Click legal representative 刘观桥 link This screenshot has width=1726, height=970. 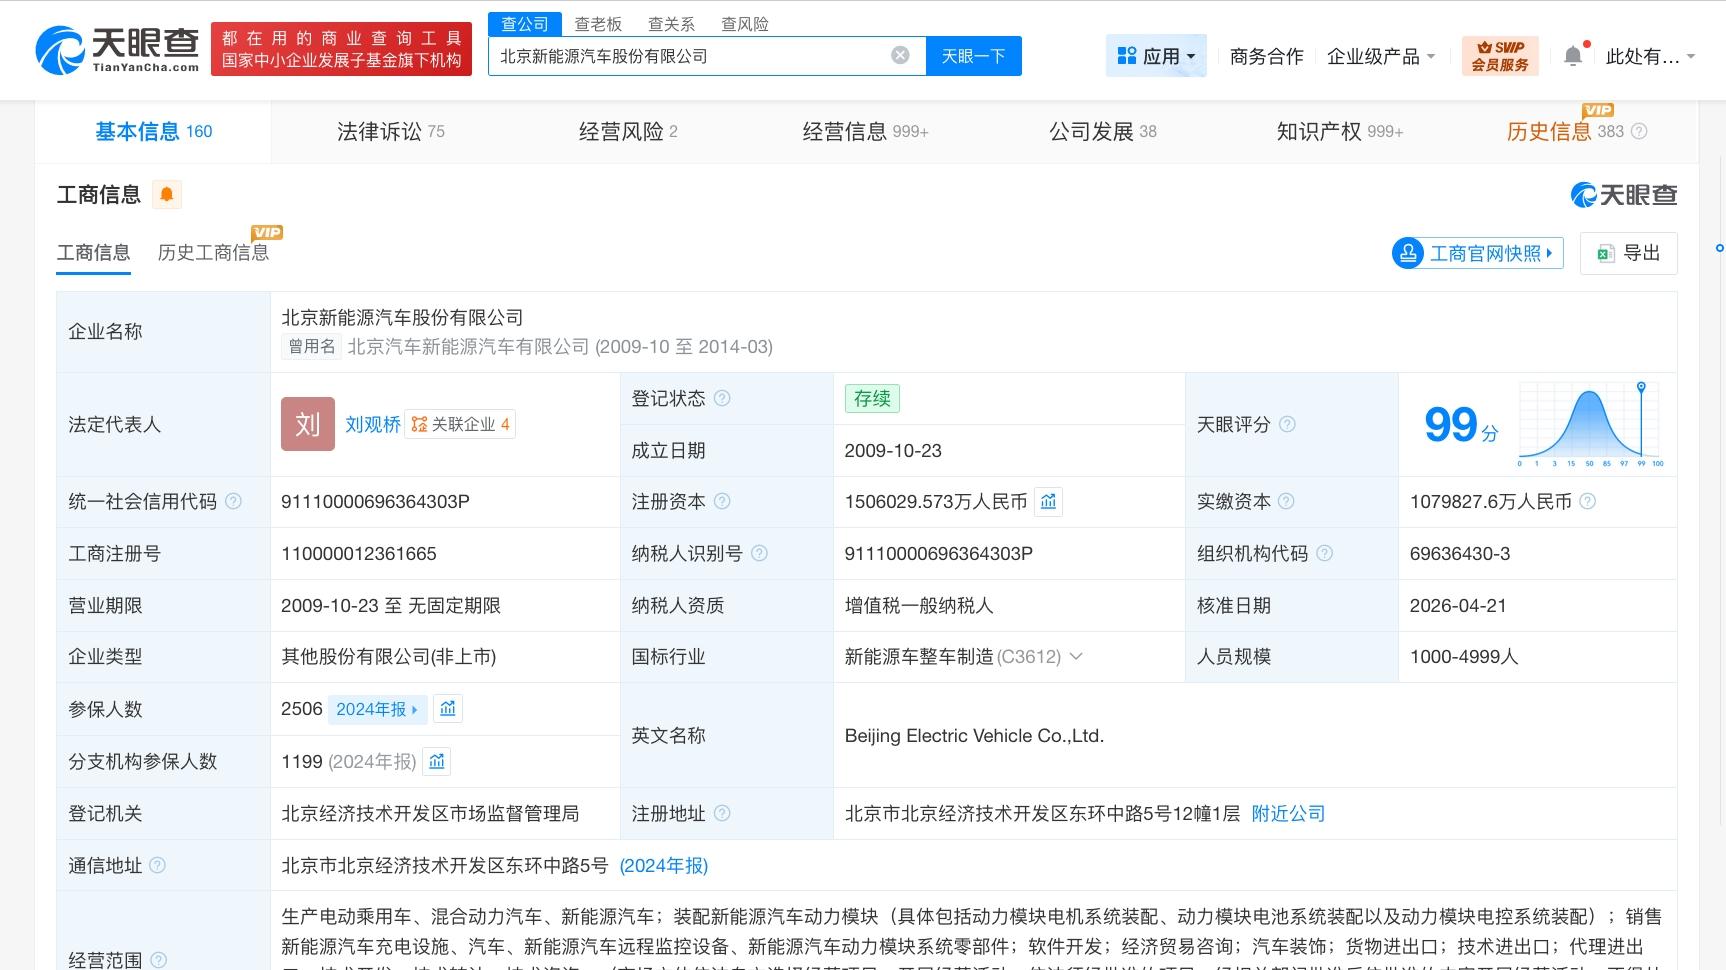click(x=371, y=424)
